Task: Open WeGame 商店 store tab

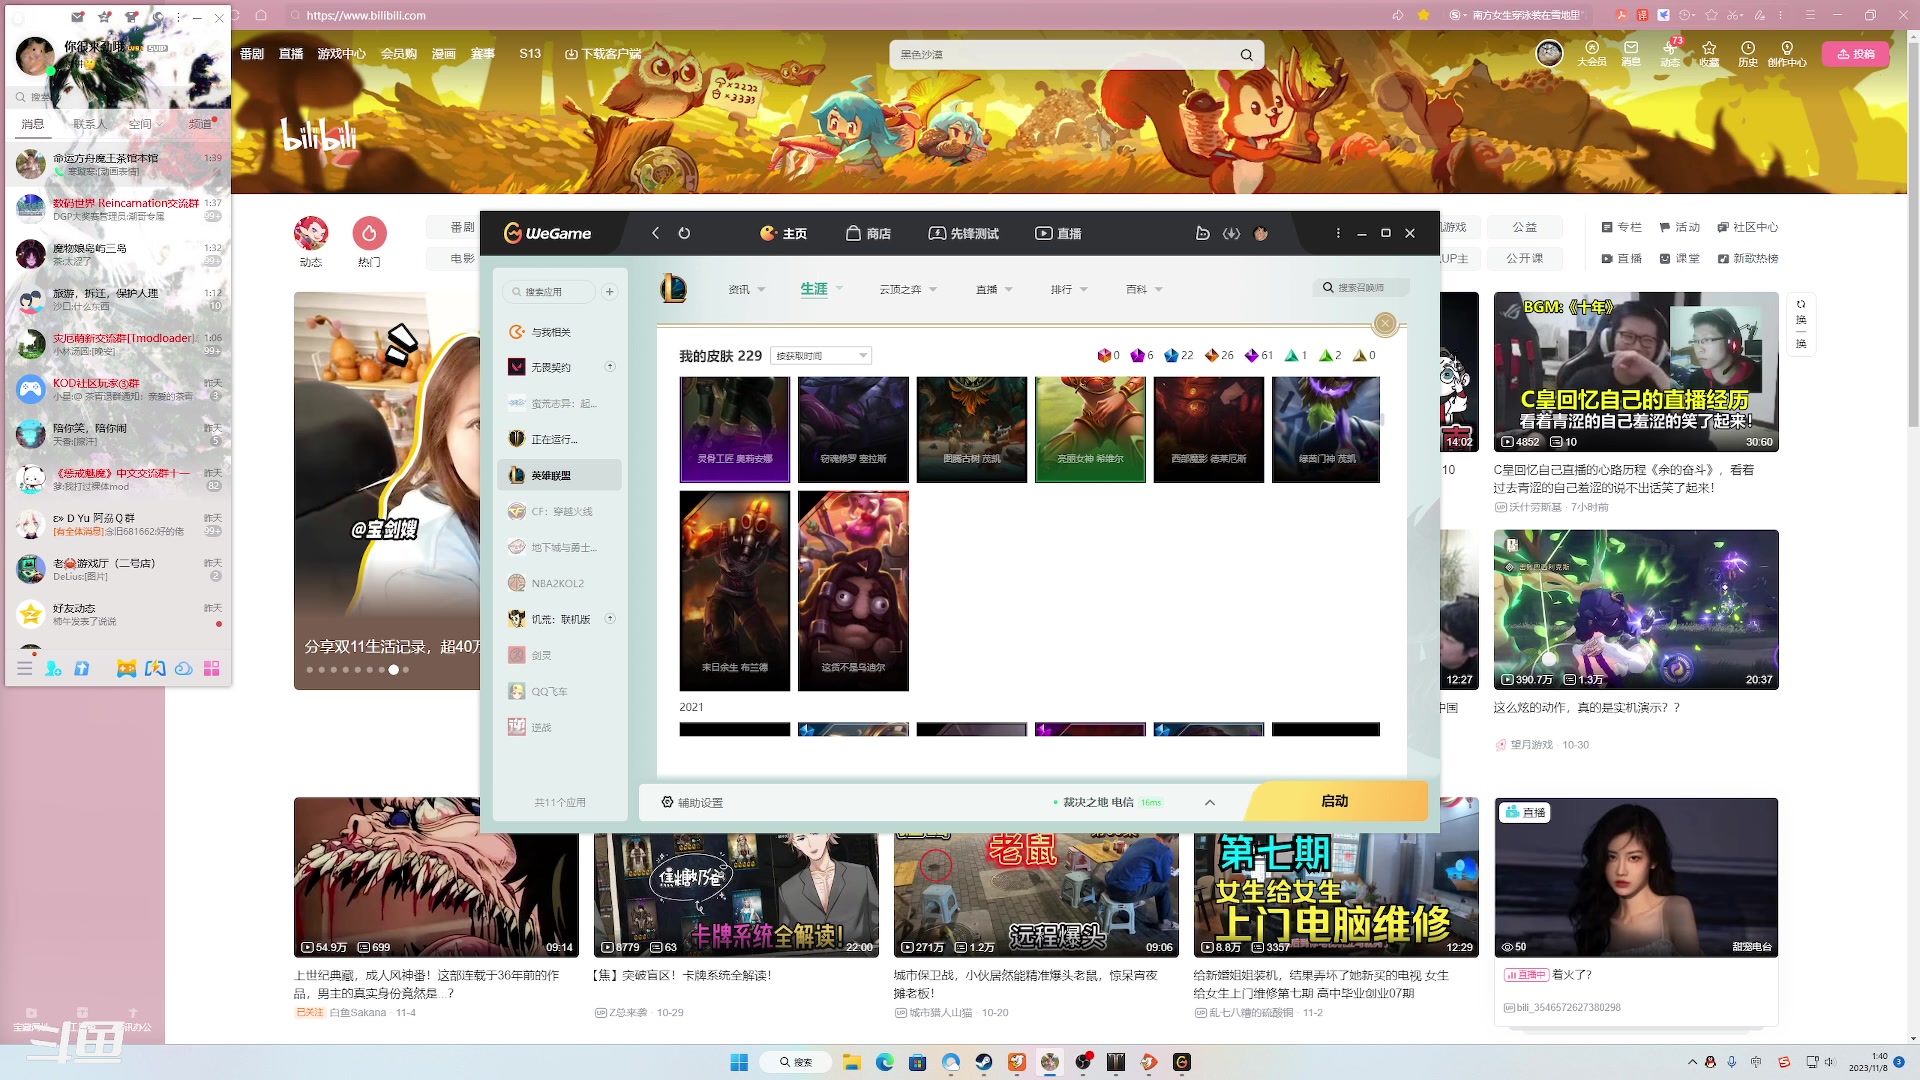Action: [868, 233]
